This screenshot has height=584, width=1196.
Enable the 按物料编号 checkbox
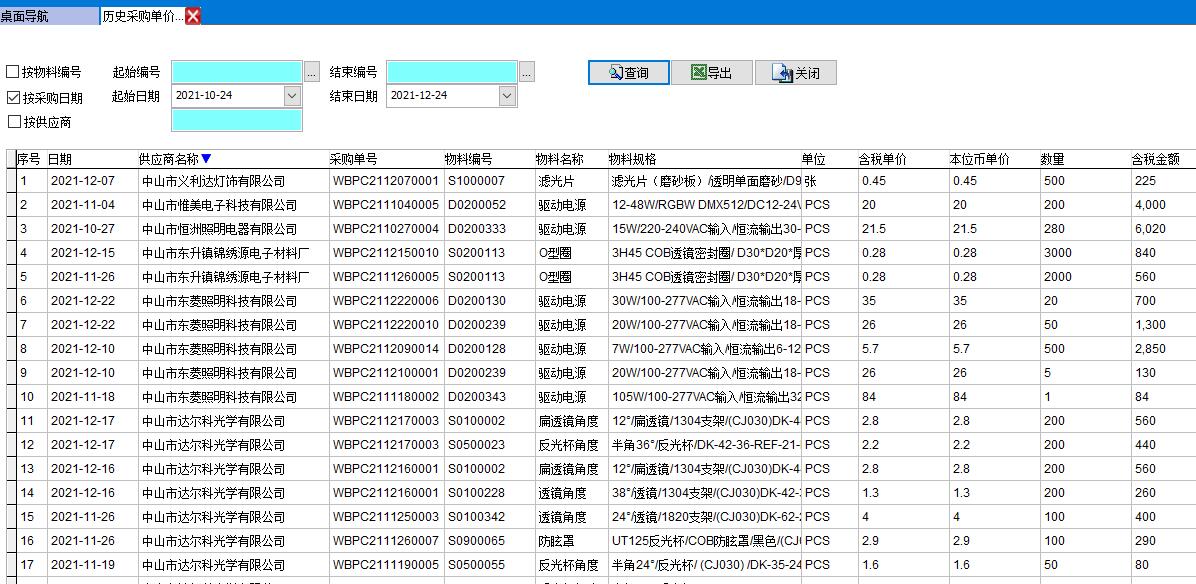coord(14,72)
